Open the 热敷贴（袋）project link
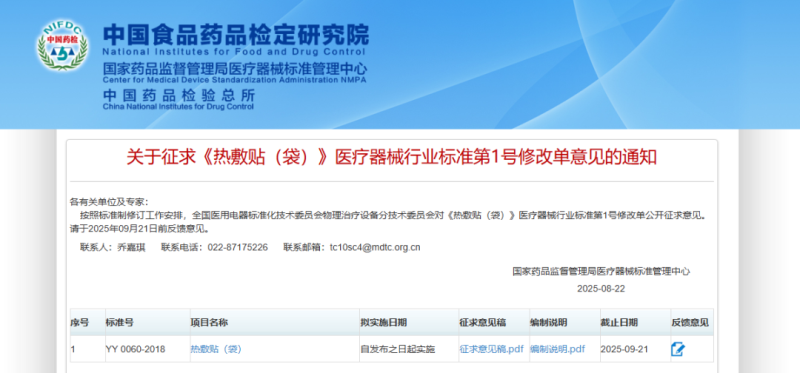Screen dimensions: 800x373 (216, 350)
